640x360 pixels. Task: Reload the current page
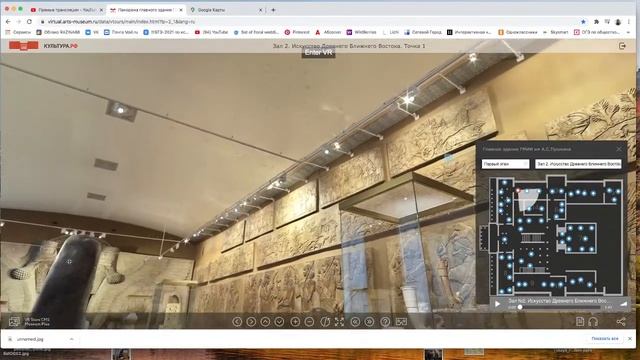pyautogui.click(x=29, y=22)
